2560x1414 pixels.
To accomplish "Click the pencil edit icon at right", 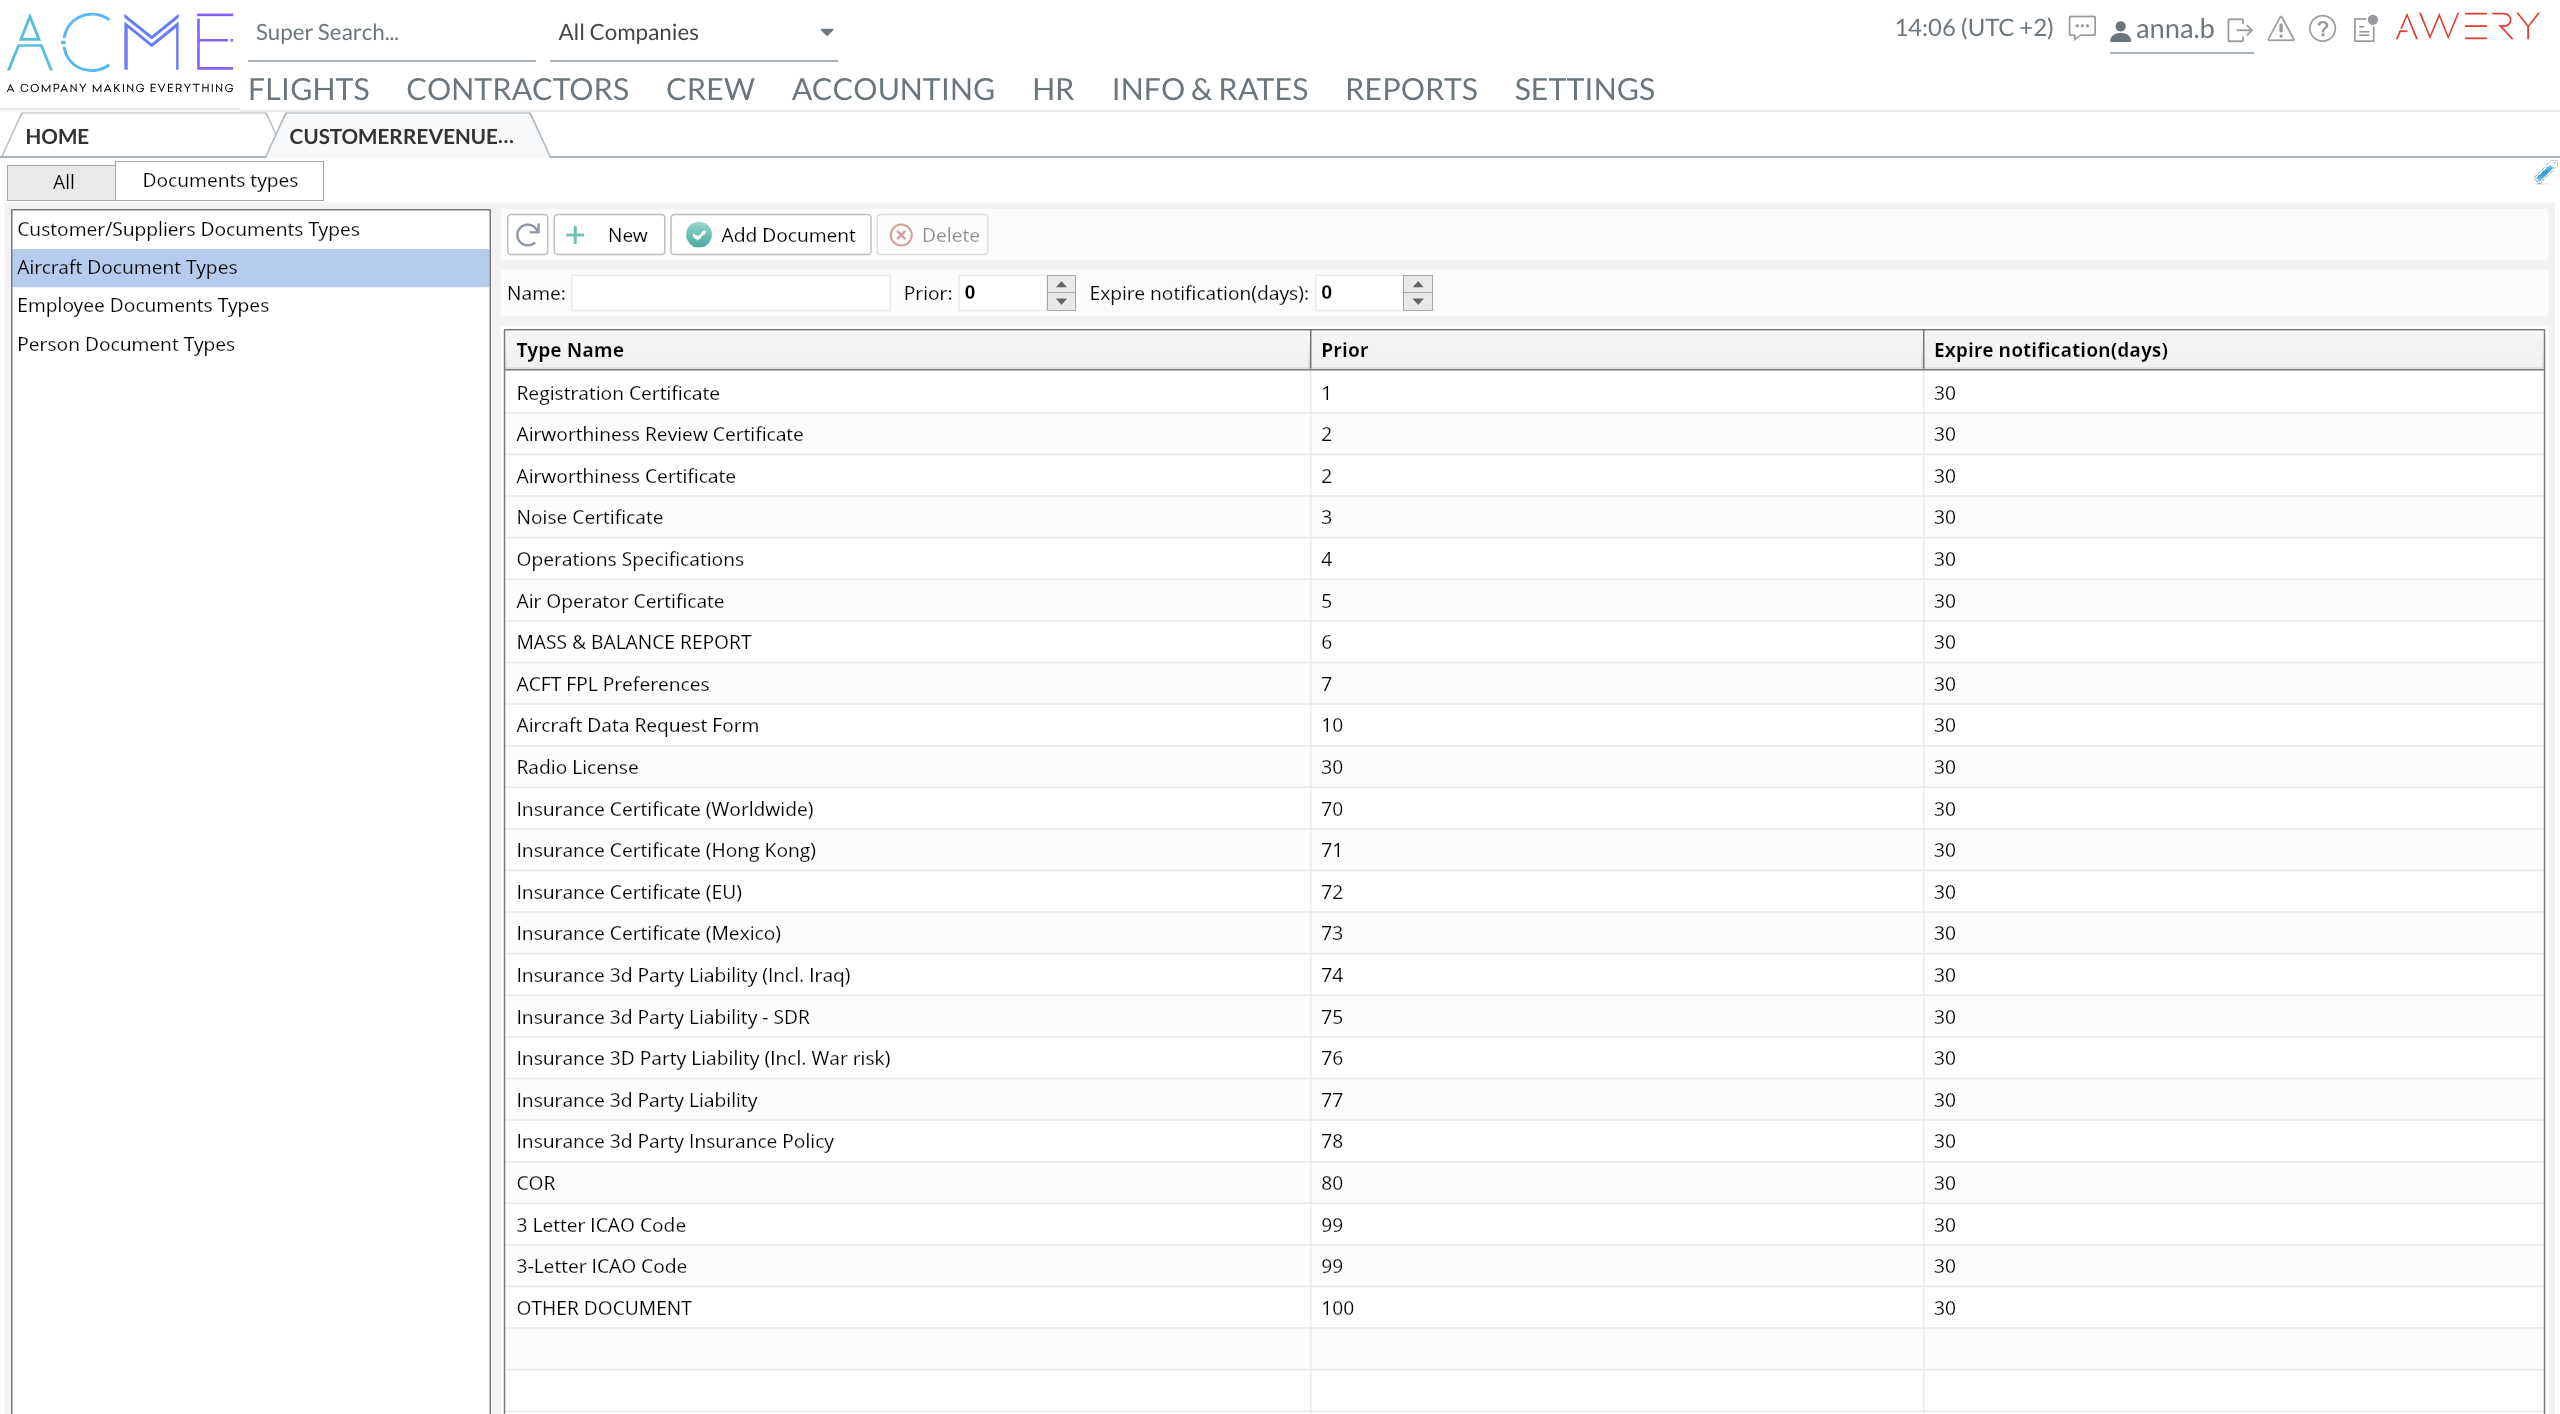I will pyautogui.click(x=2544, y=174).
